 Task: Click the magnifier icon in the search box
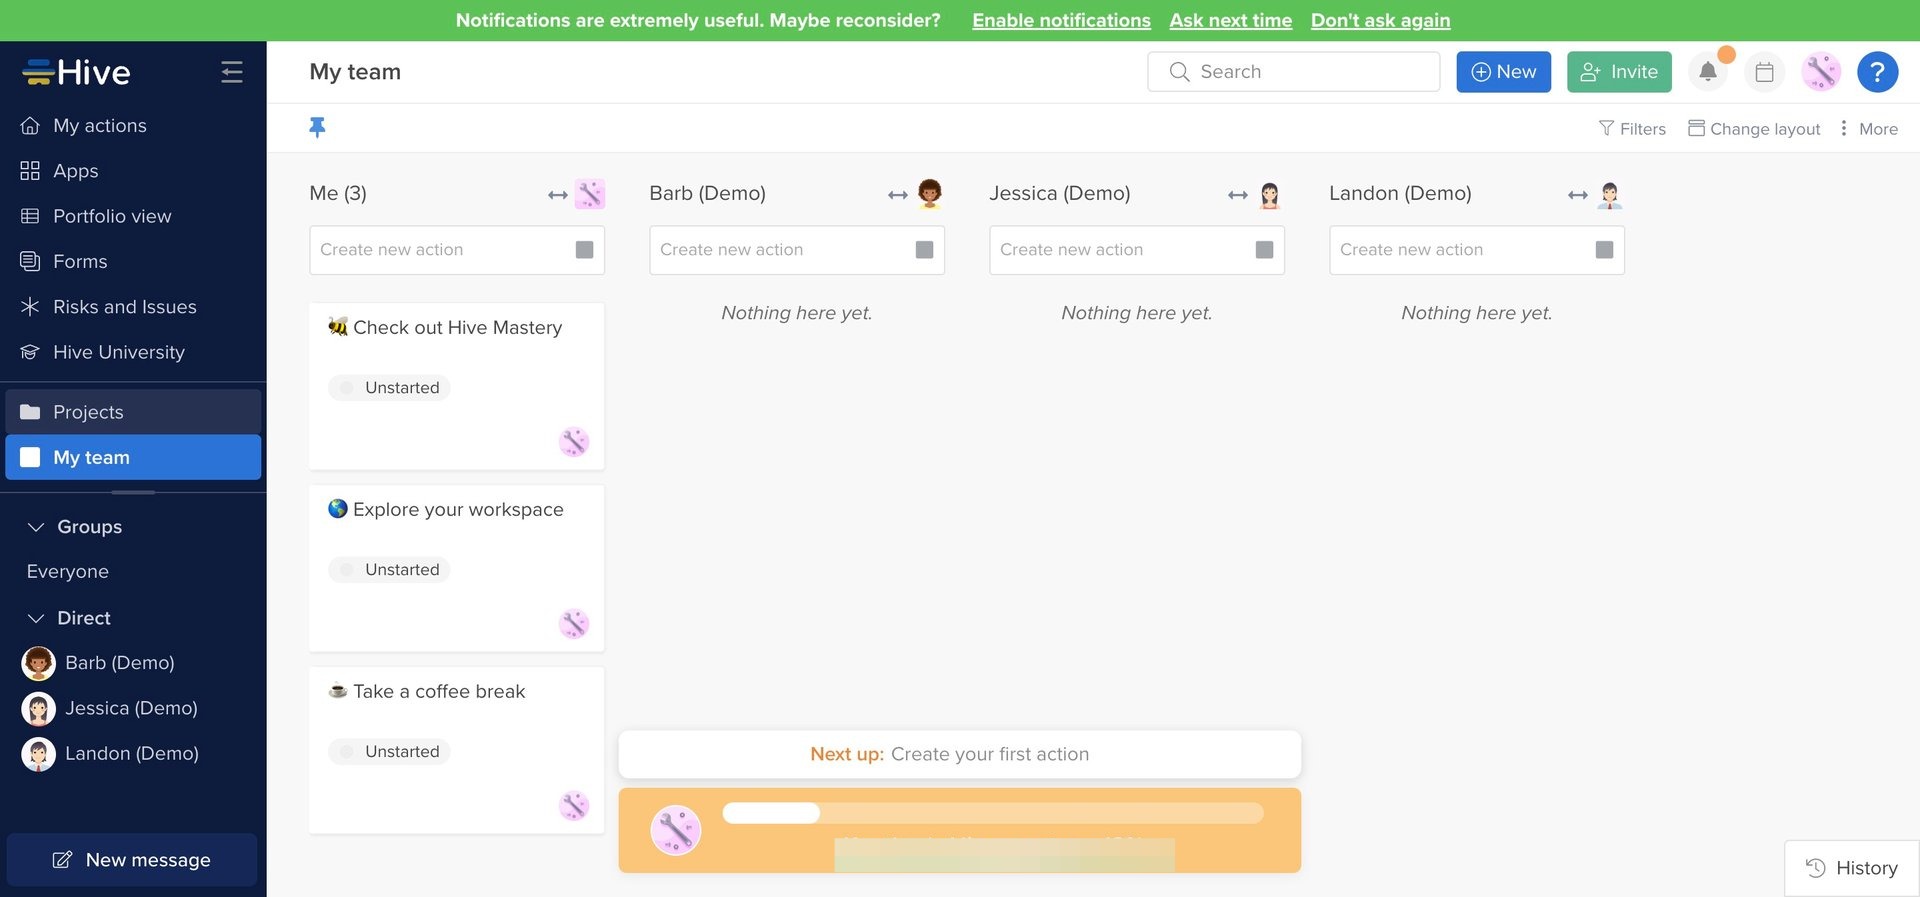(x=1180, y=72)
